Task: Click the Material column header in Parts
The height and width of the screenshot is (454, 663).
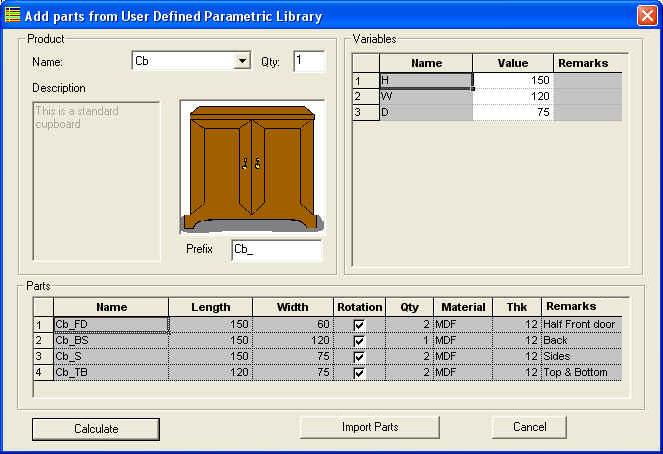Action: point(463,307)
